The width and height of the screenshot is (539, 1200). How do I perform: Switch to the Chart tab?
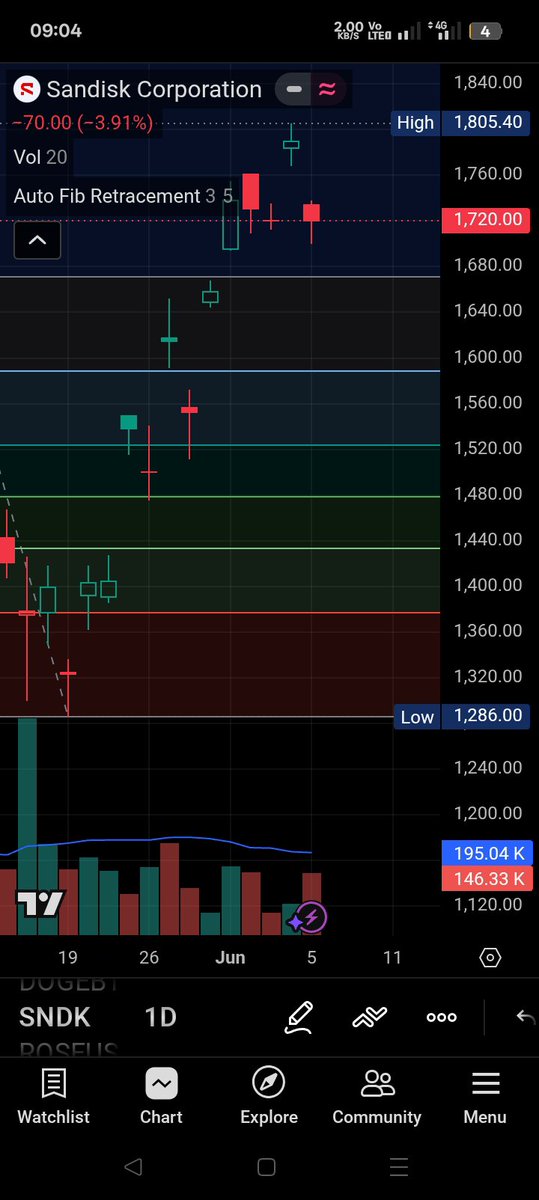pyautogui.click(x=161, y=1097)
